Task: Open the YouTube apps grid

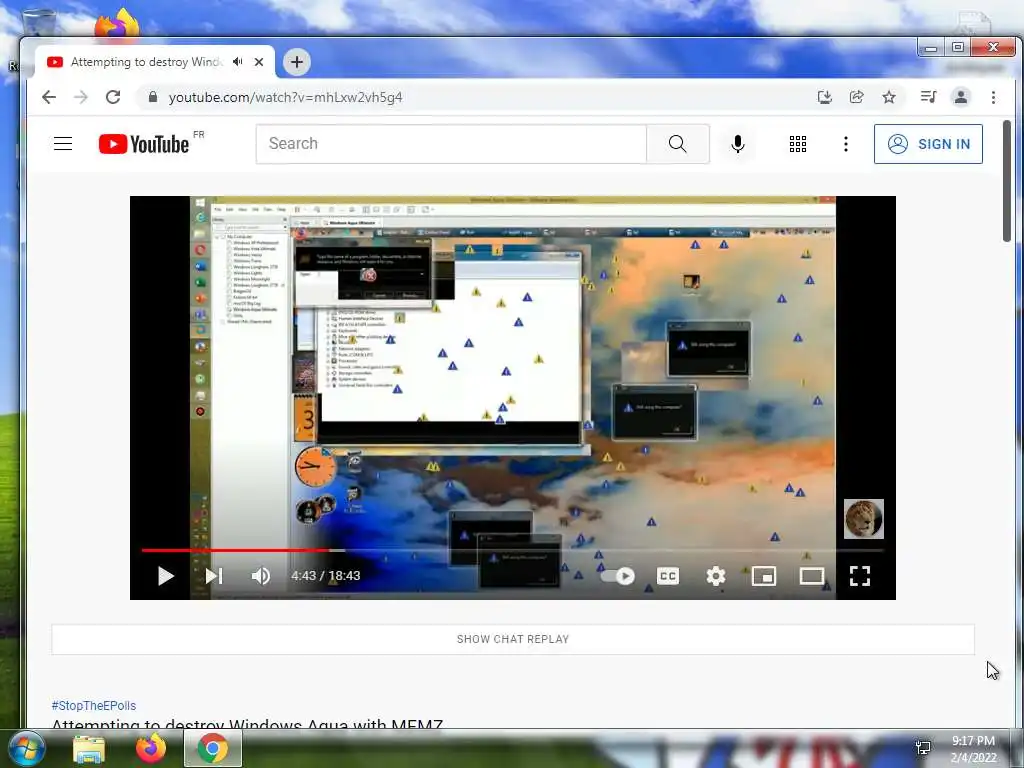Action: pyautogui.click(x=797, y=144)
